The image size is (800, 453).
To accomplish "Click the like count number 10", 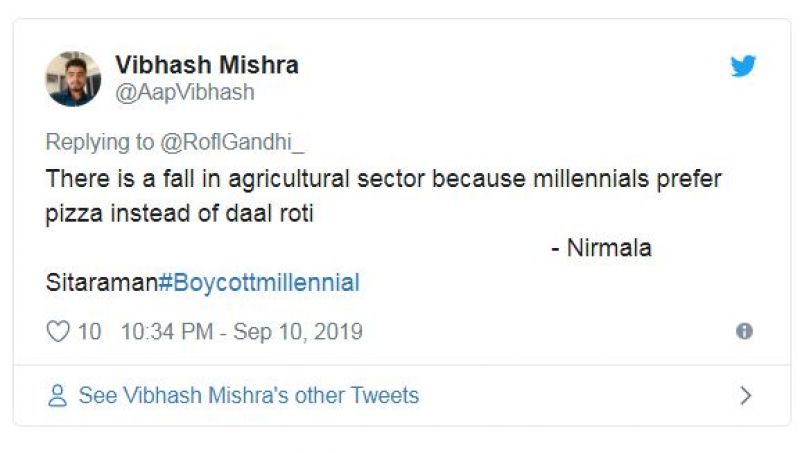I will [90, 332].
